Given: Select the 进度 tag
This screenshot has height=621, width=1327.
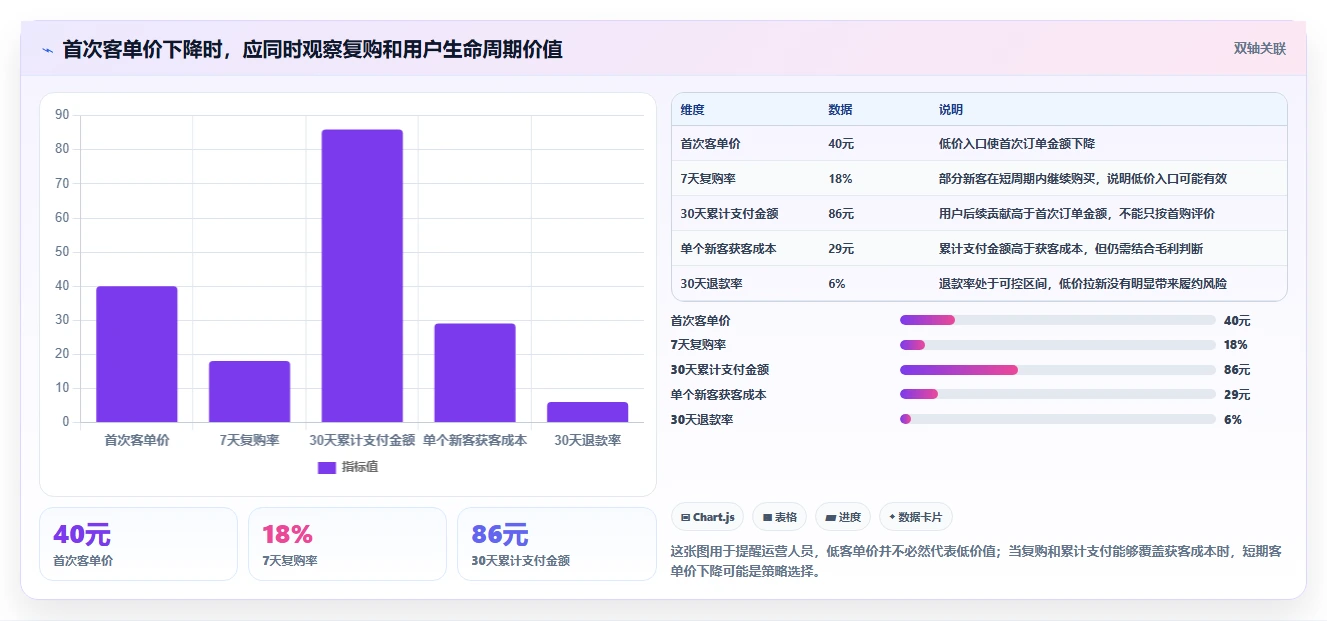Looking at the screenshot, I should point(843,517).
